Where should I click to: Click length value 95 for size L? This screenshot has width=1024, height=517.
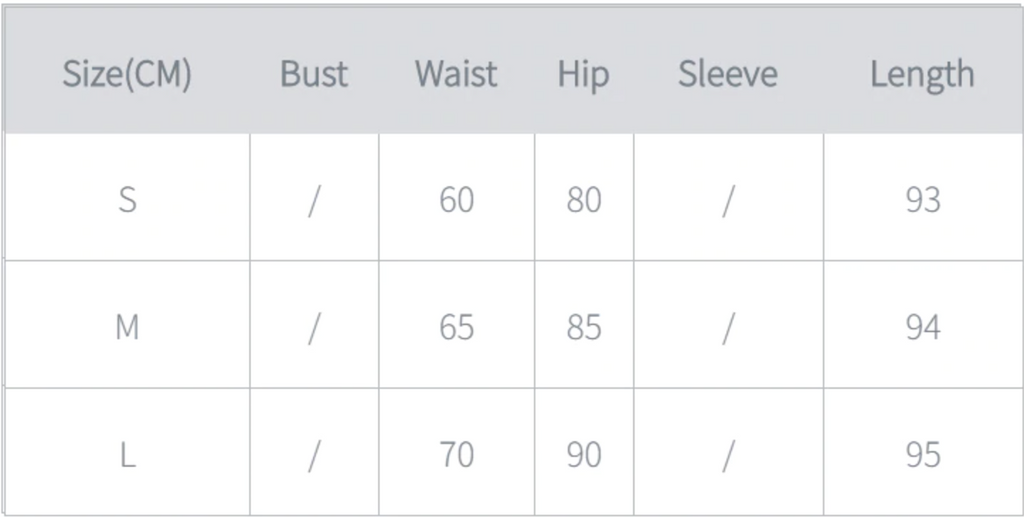pos(923,455)
